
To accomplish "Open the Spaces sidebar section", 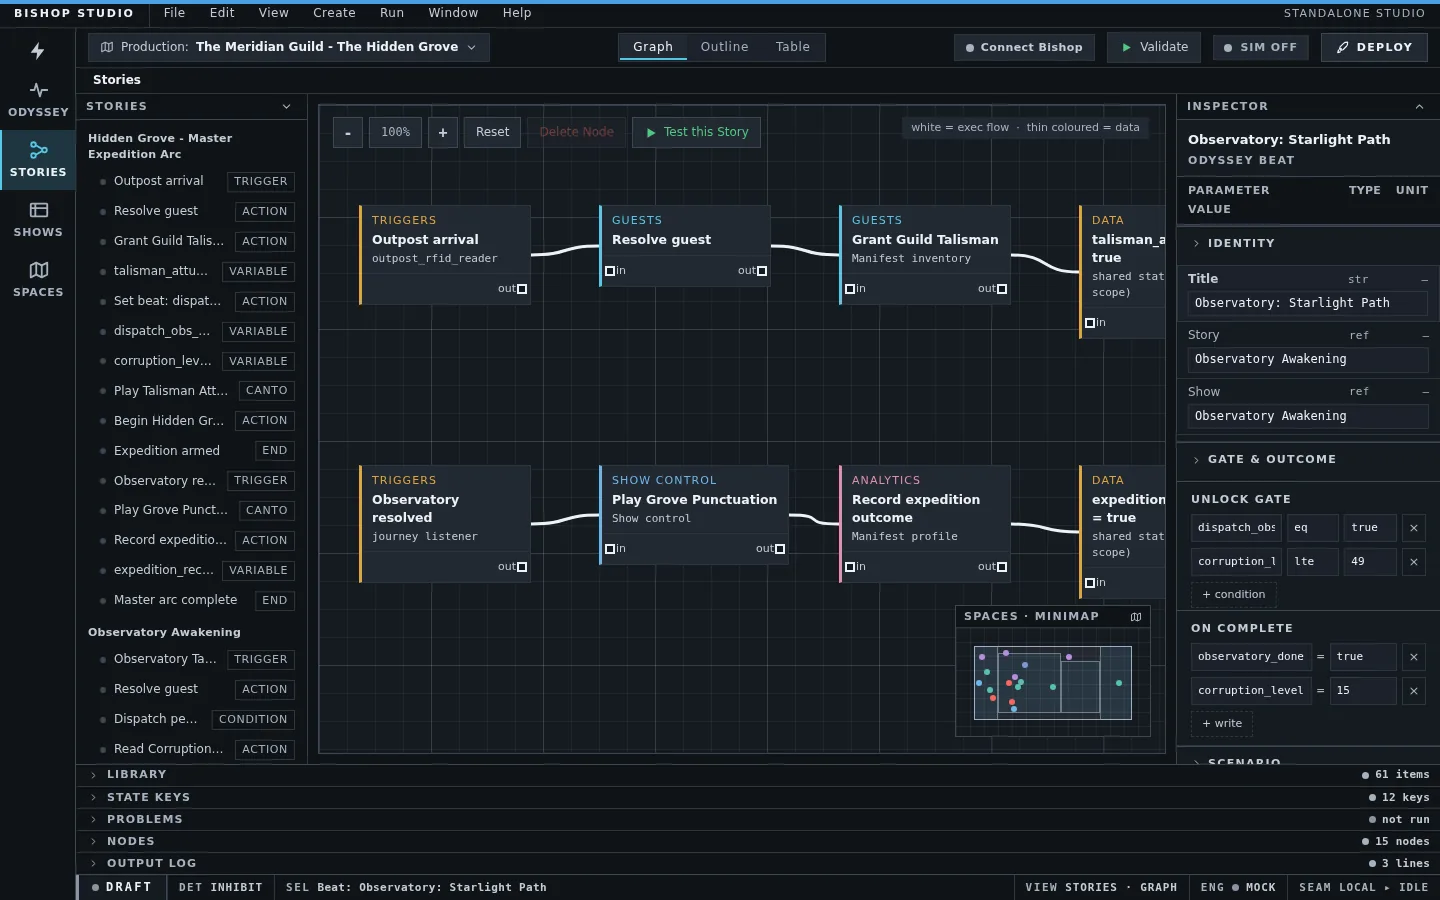I will (x=38, y=279).
